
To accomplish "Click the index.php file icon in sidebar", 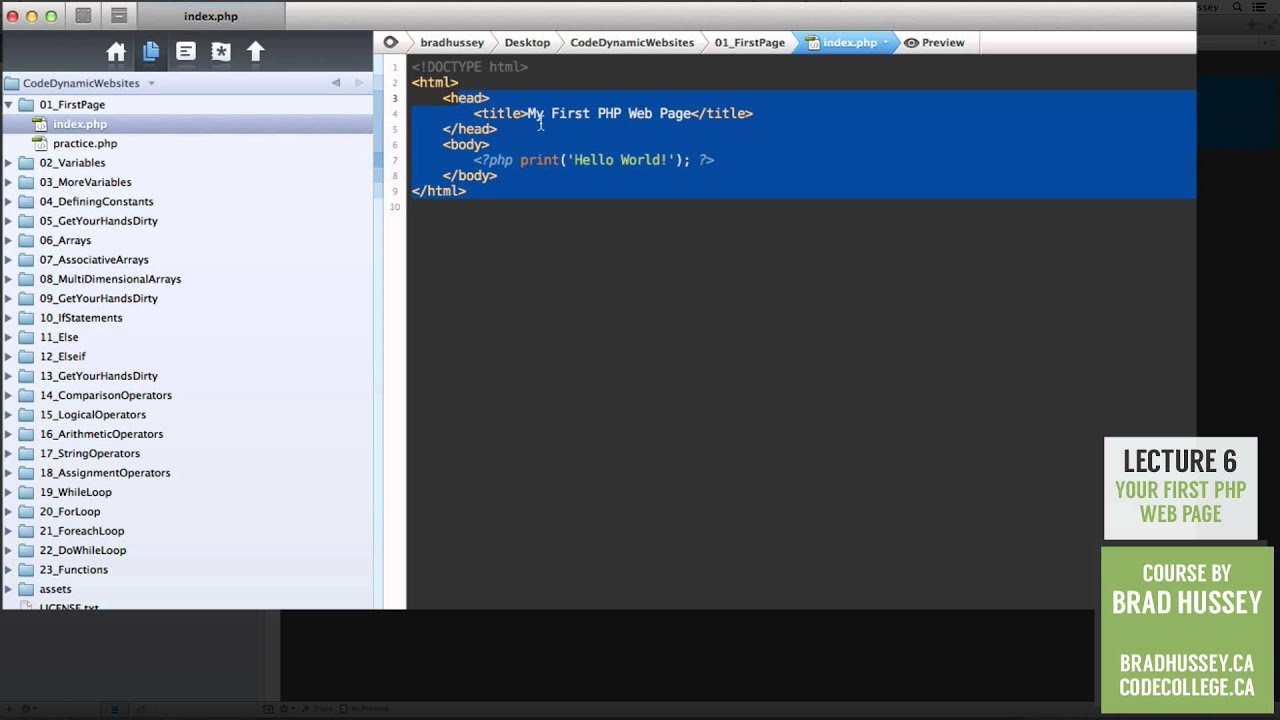I will point(40,124).
